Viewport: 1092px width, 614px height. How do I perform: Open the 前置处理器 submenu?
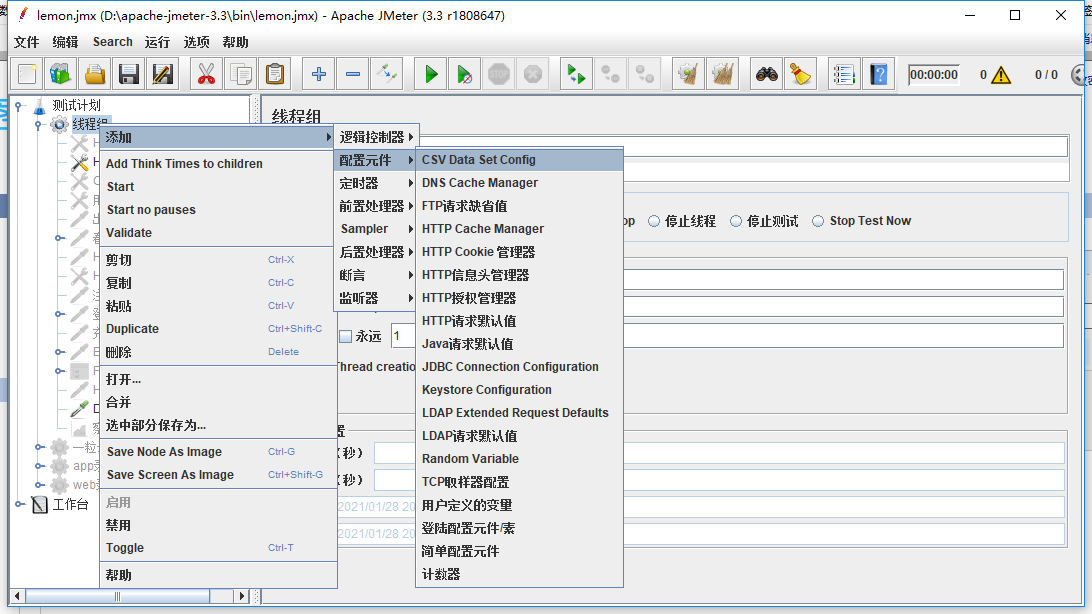tap(376, 206)
